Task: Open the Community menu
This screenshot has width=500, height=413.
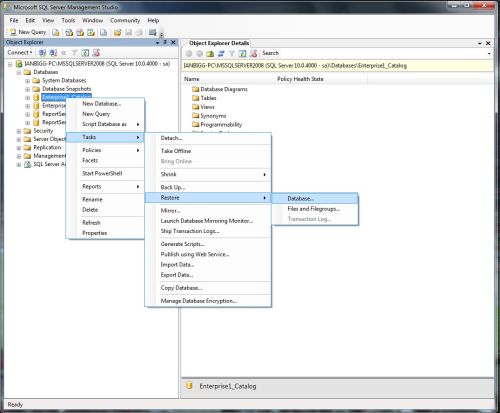Action: coord(125,20)
